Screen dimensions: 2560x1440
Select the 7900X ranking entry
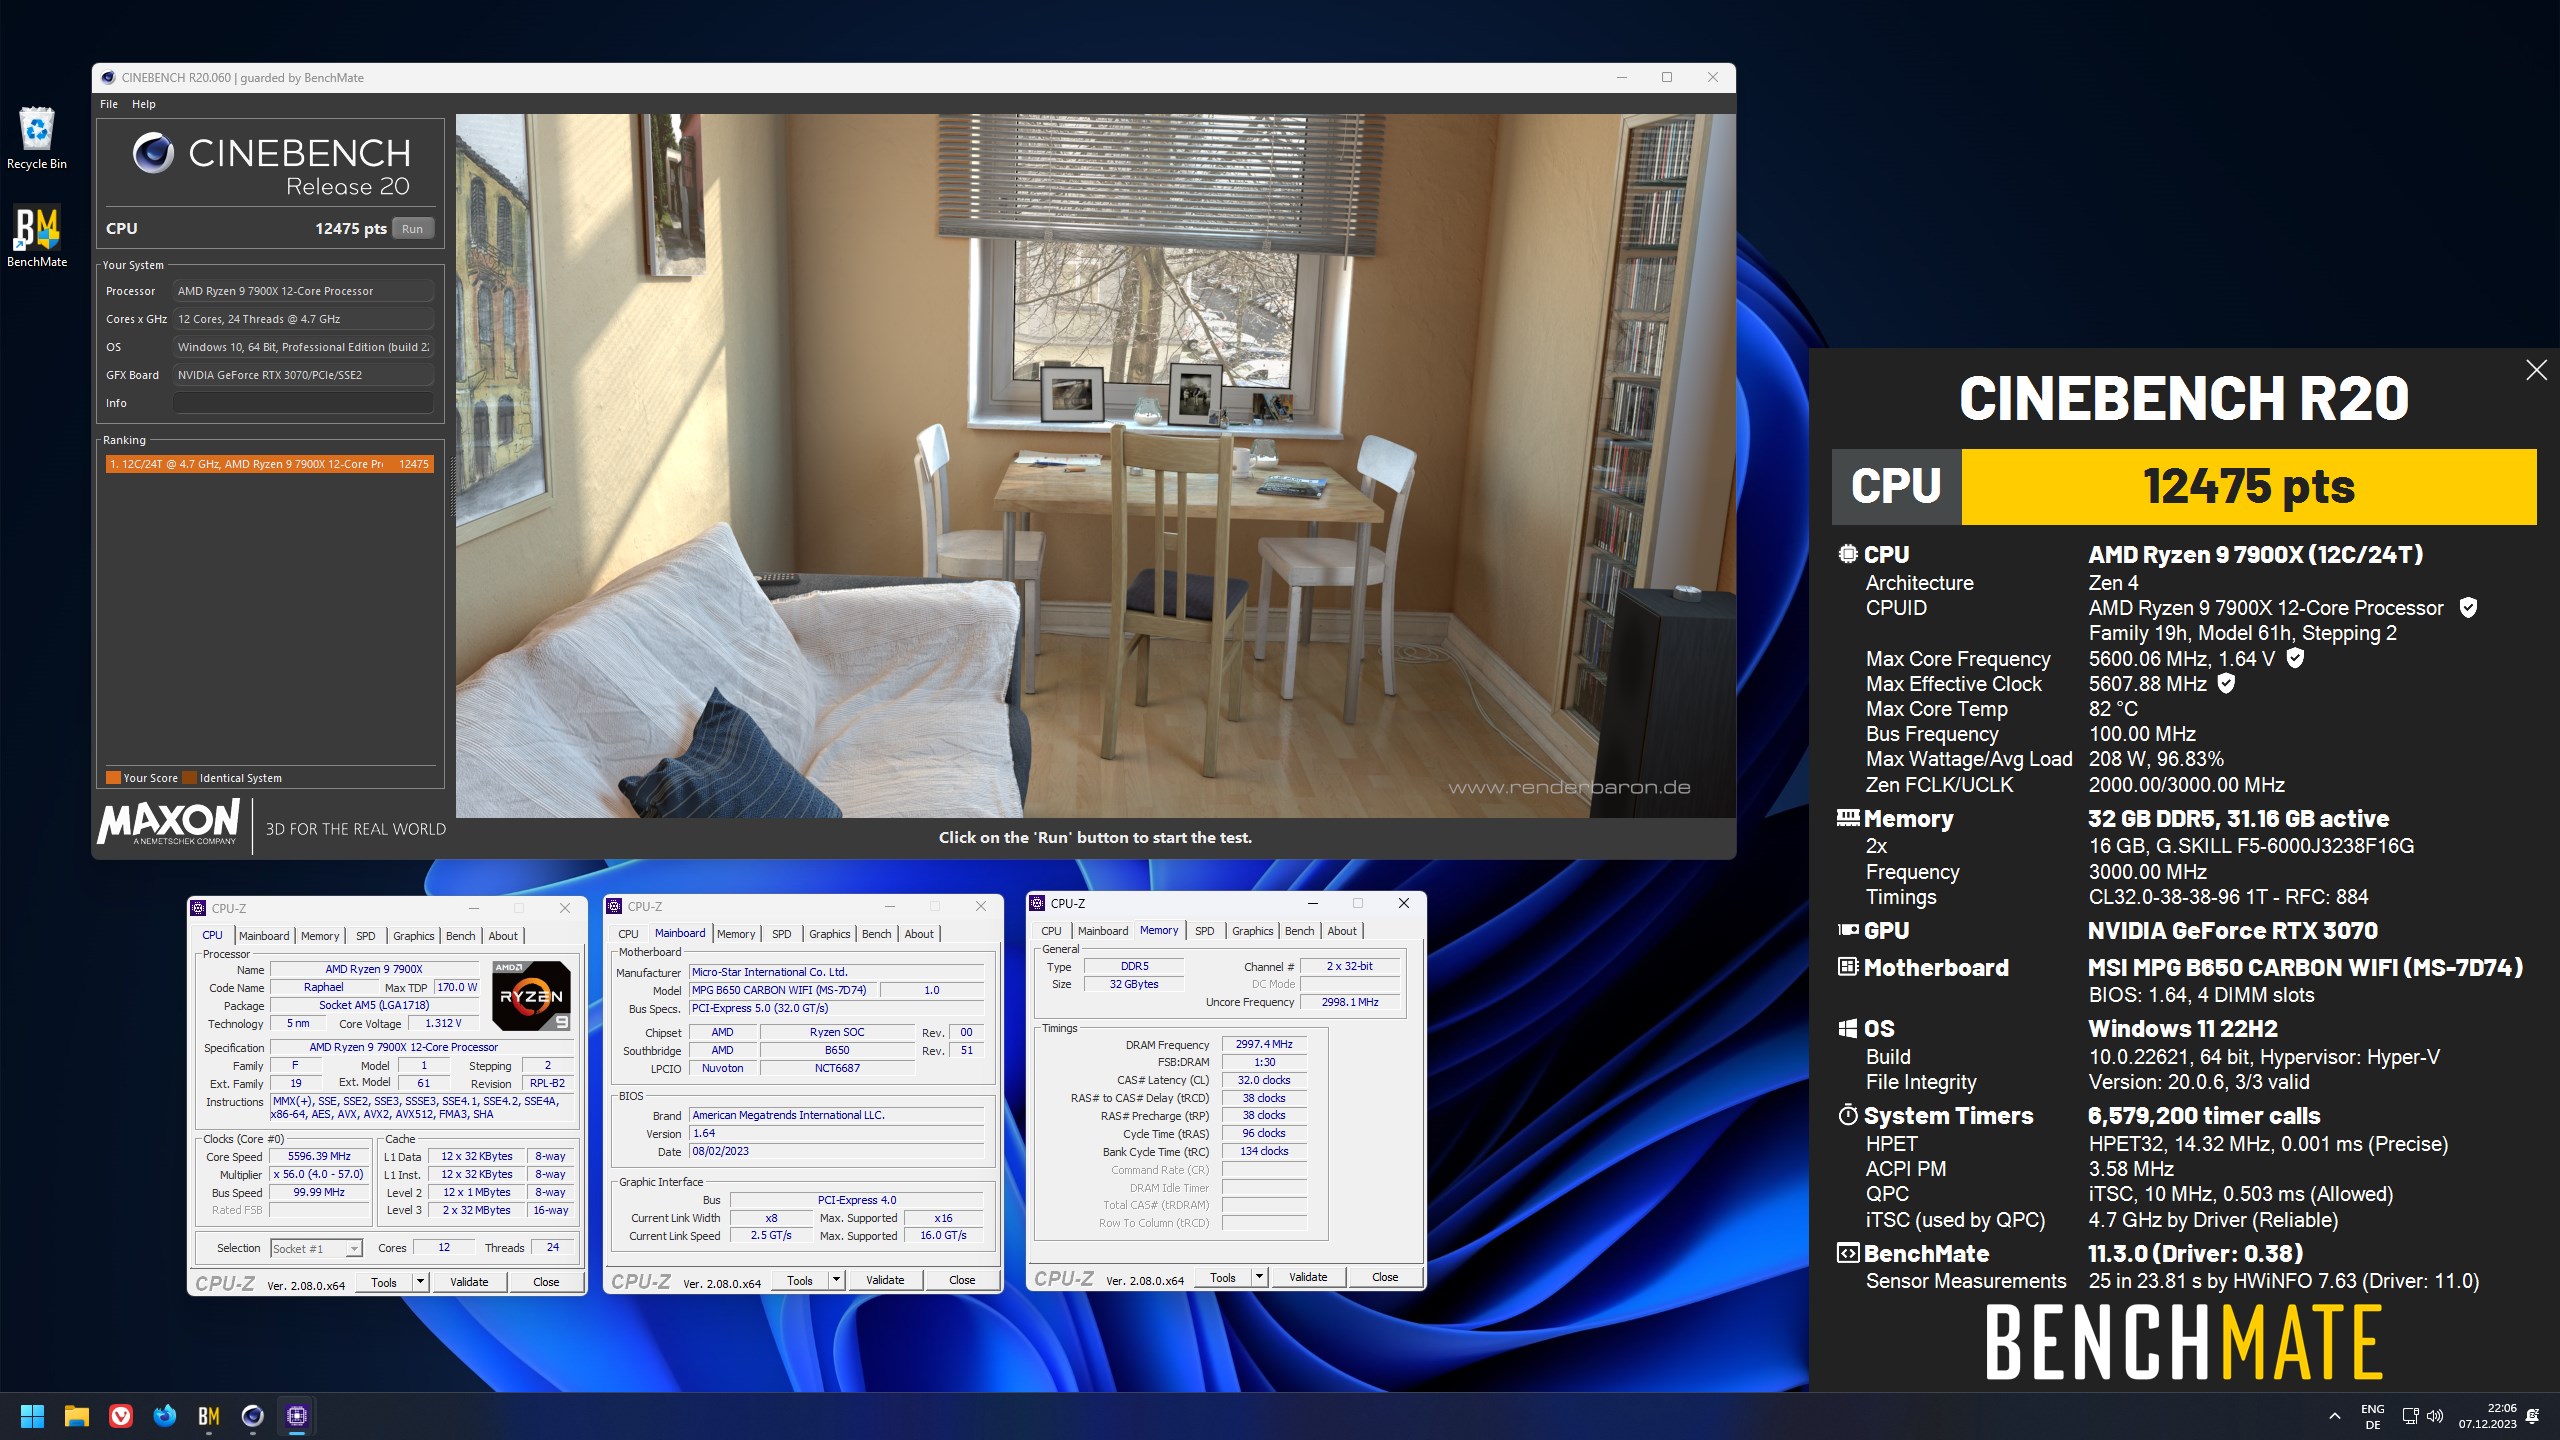point(270,464)
